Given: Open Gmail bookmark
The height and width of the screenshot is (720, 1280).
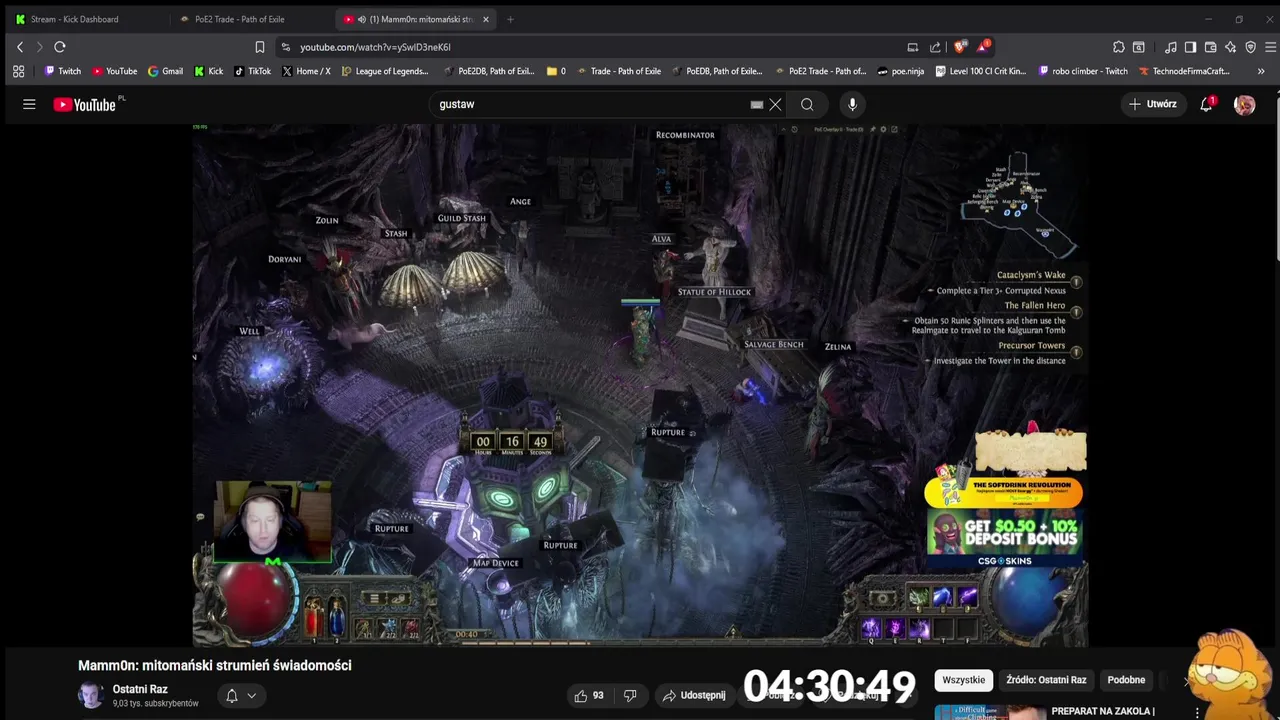Looking at the screenshot, I should click(x=165, y=71).
